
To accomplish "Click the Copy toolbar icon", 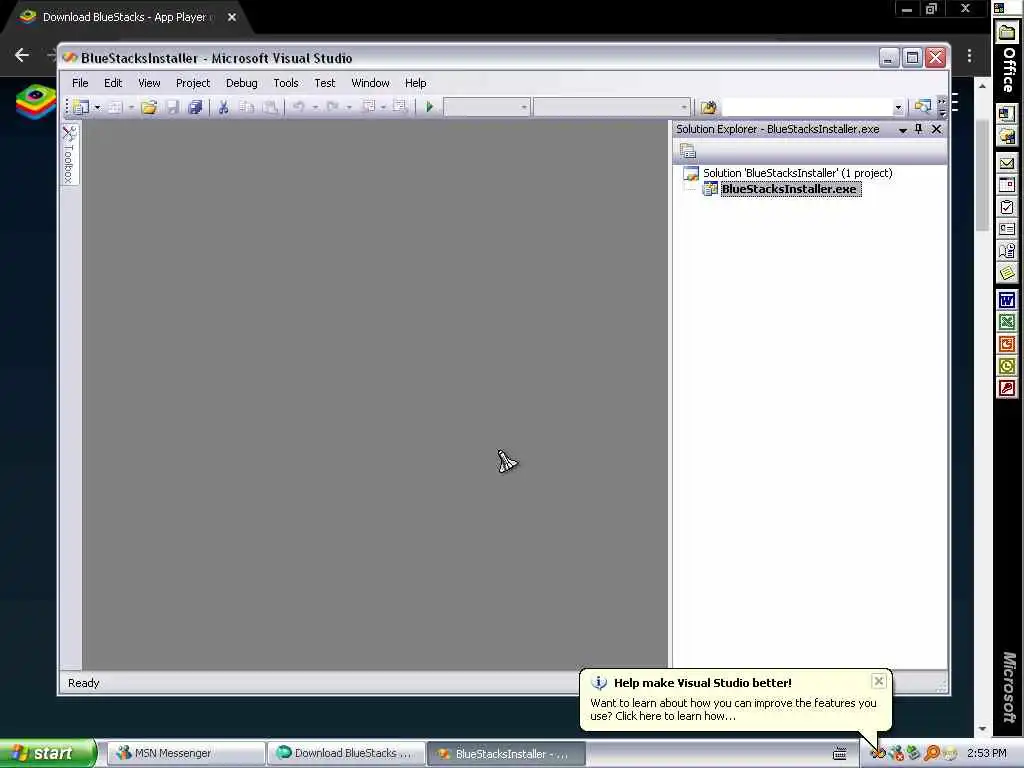I will 247,107.
